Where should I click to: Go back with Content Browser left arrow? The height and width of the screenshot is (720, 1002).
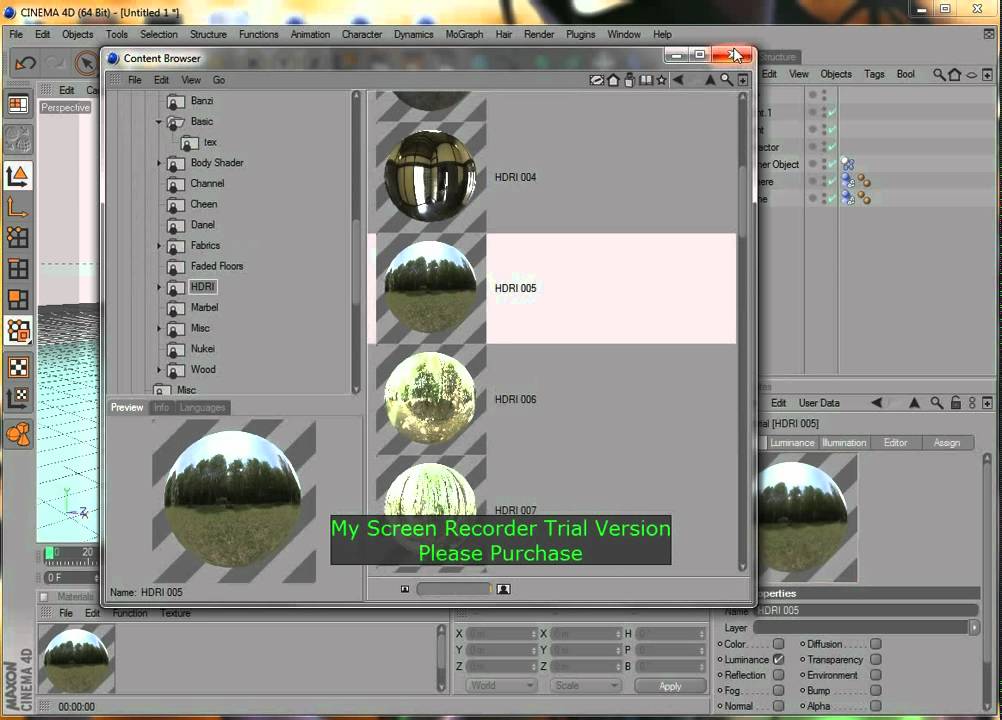[x=678, y=80]
